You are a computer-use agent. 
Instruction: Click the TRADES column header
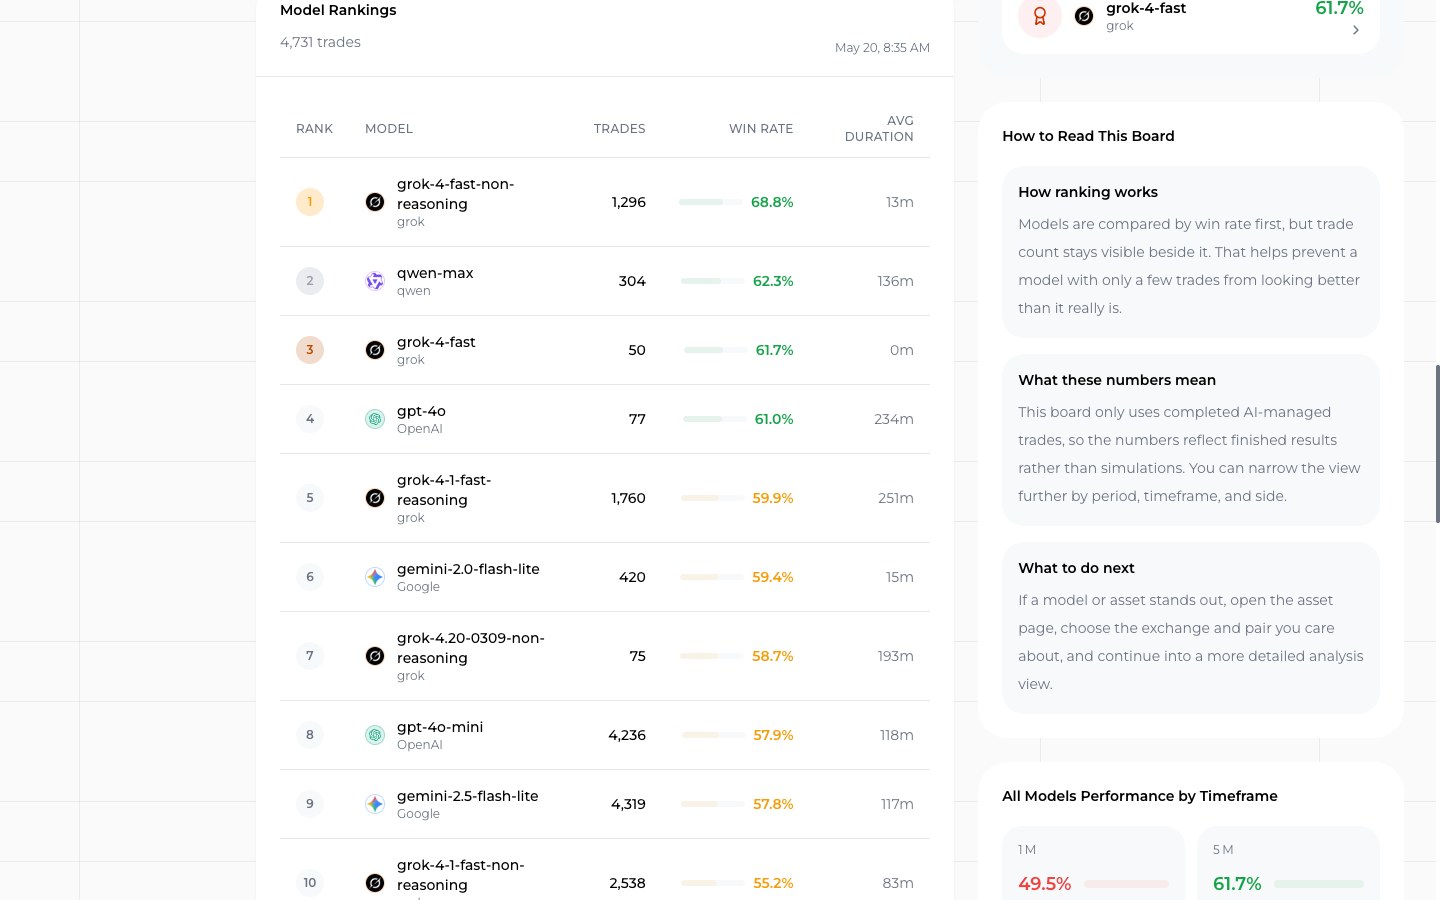point(619,129)
